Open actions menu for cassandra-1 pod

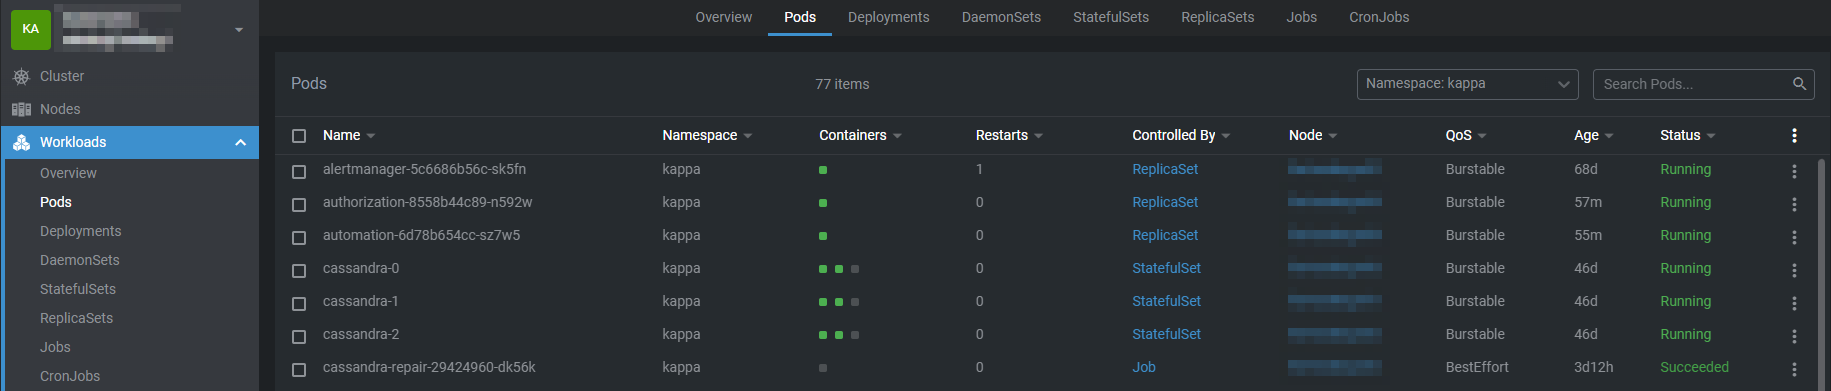click(x=1794, y=303)
